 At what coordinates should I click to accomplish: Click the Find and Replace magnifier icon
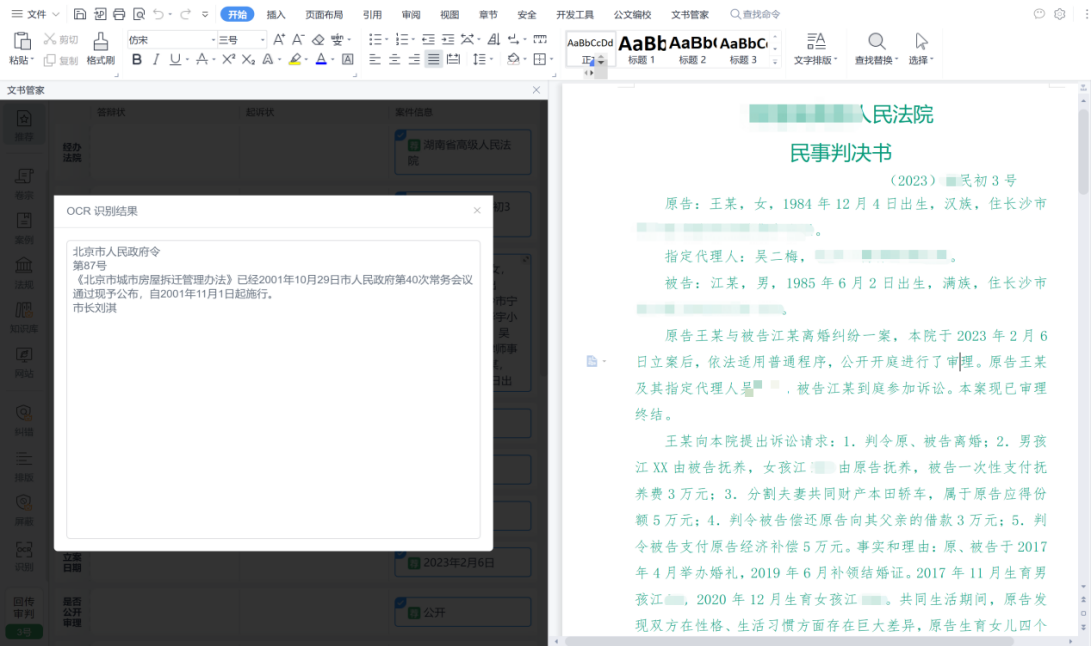pyautogui.click(x=876, y=41)
